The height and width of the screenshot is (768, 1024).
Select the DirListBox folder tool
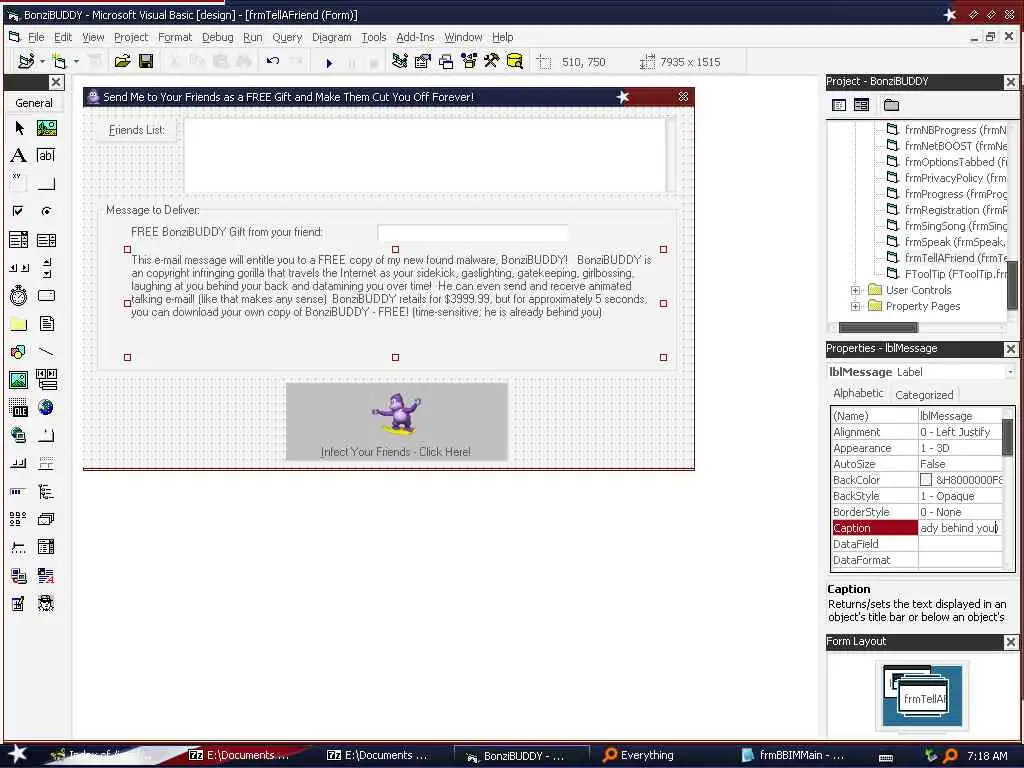pos(19,324)
